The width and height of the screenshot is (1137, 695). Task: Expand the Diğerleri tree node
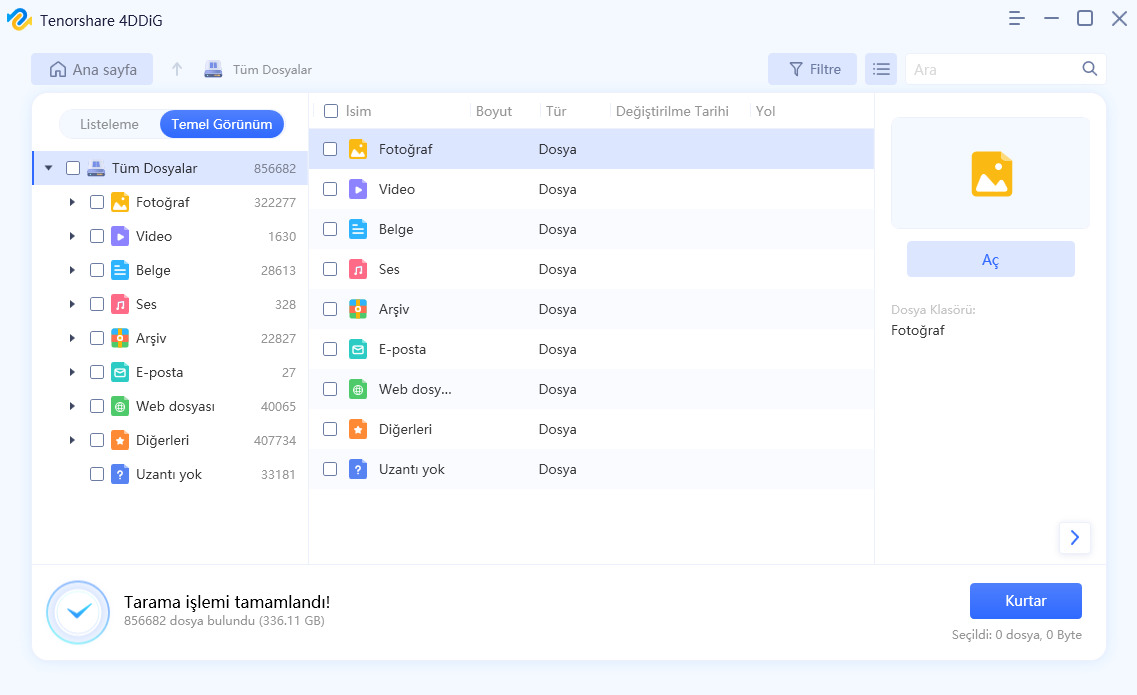point(72,440)
